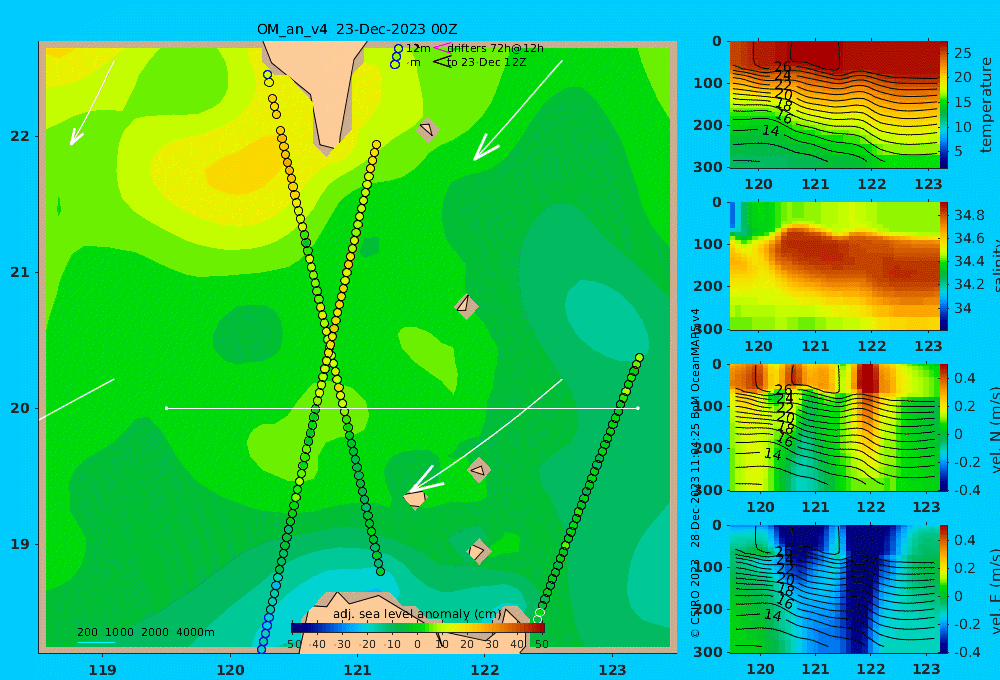
Task: Click the "-50" label on the anomaly scale
Action: pyautogui.click(x=293, y=644)
